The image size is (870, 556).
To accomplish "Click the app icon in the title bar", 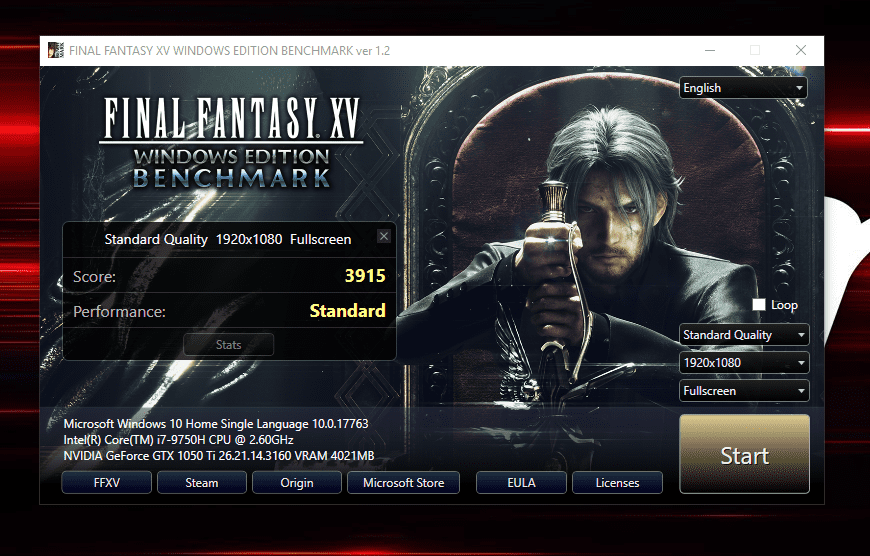I will point(55,50).
